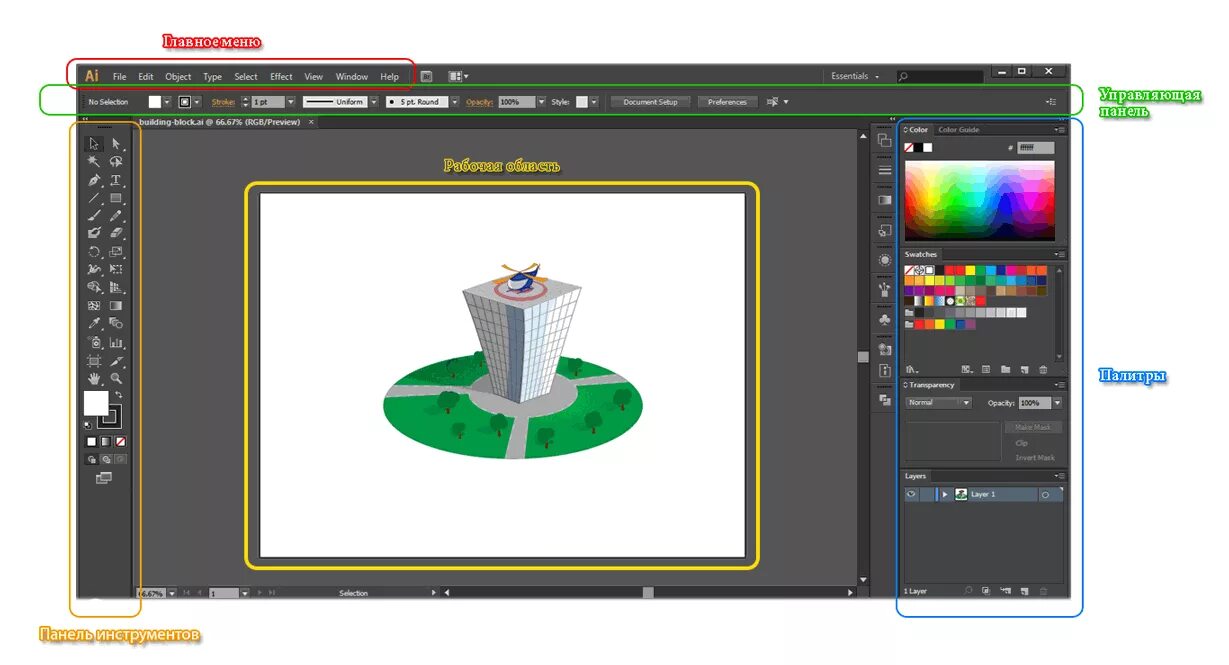Open the fill color dropdown in control bar
The width and height of the screenshot is (1229, 665).
[x=167, y=102]
